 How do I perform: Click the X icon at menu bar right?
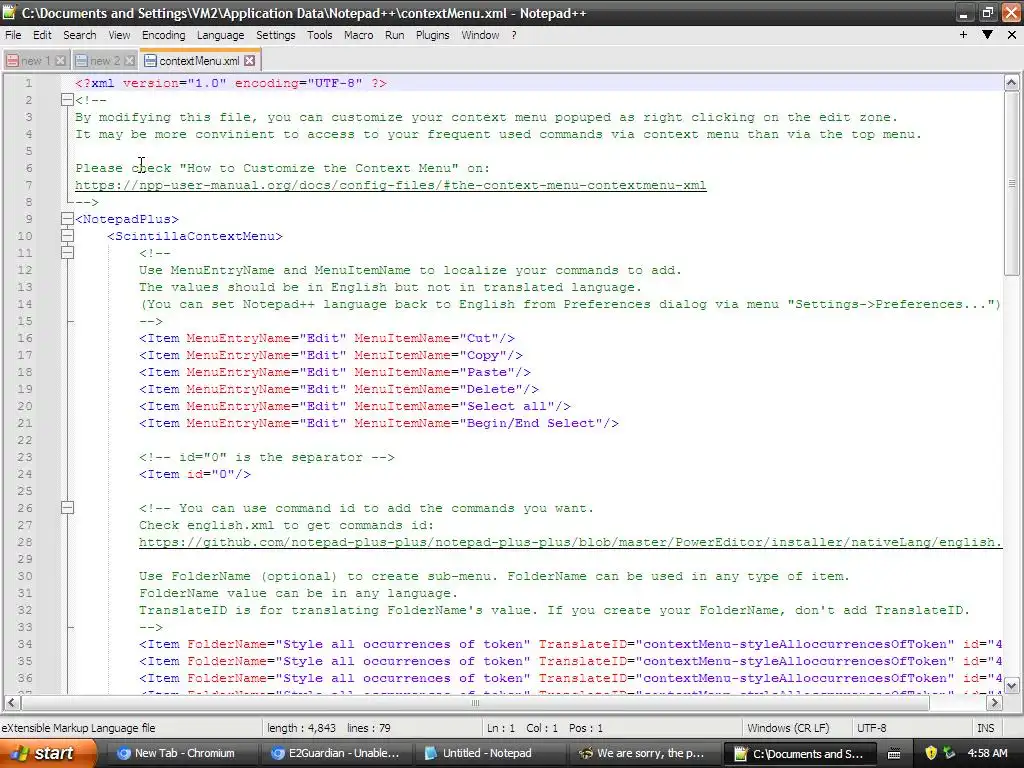pos(1012,35)
